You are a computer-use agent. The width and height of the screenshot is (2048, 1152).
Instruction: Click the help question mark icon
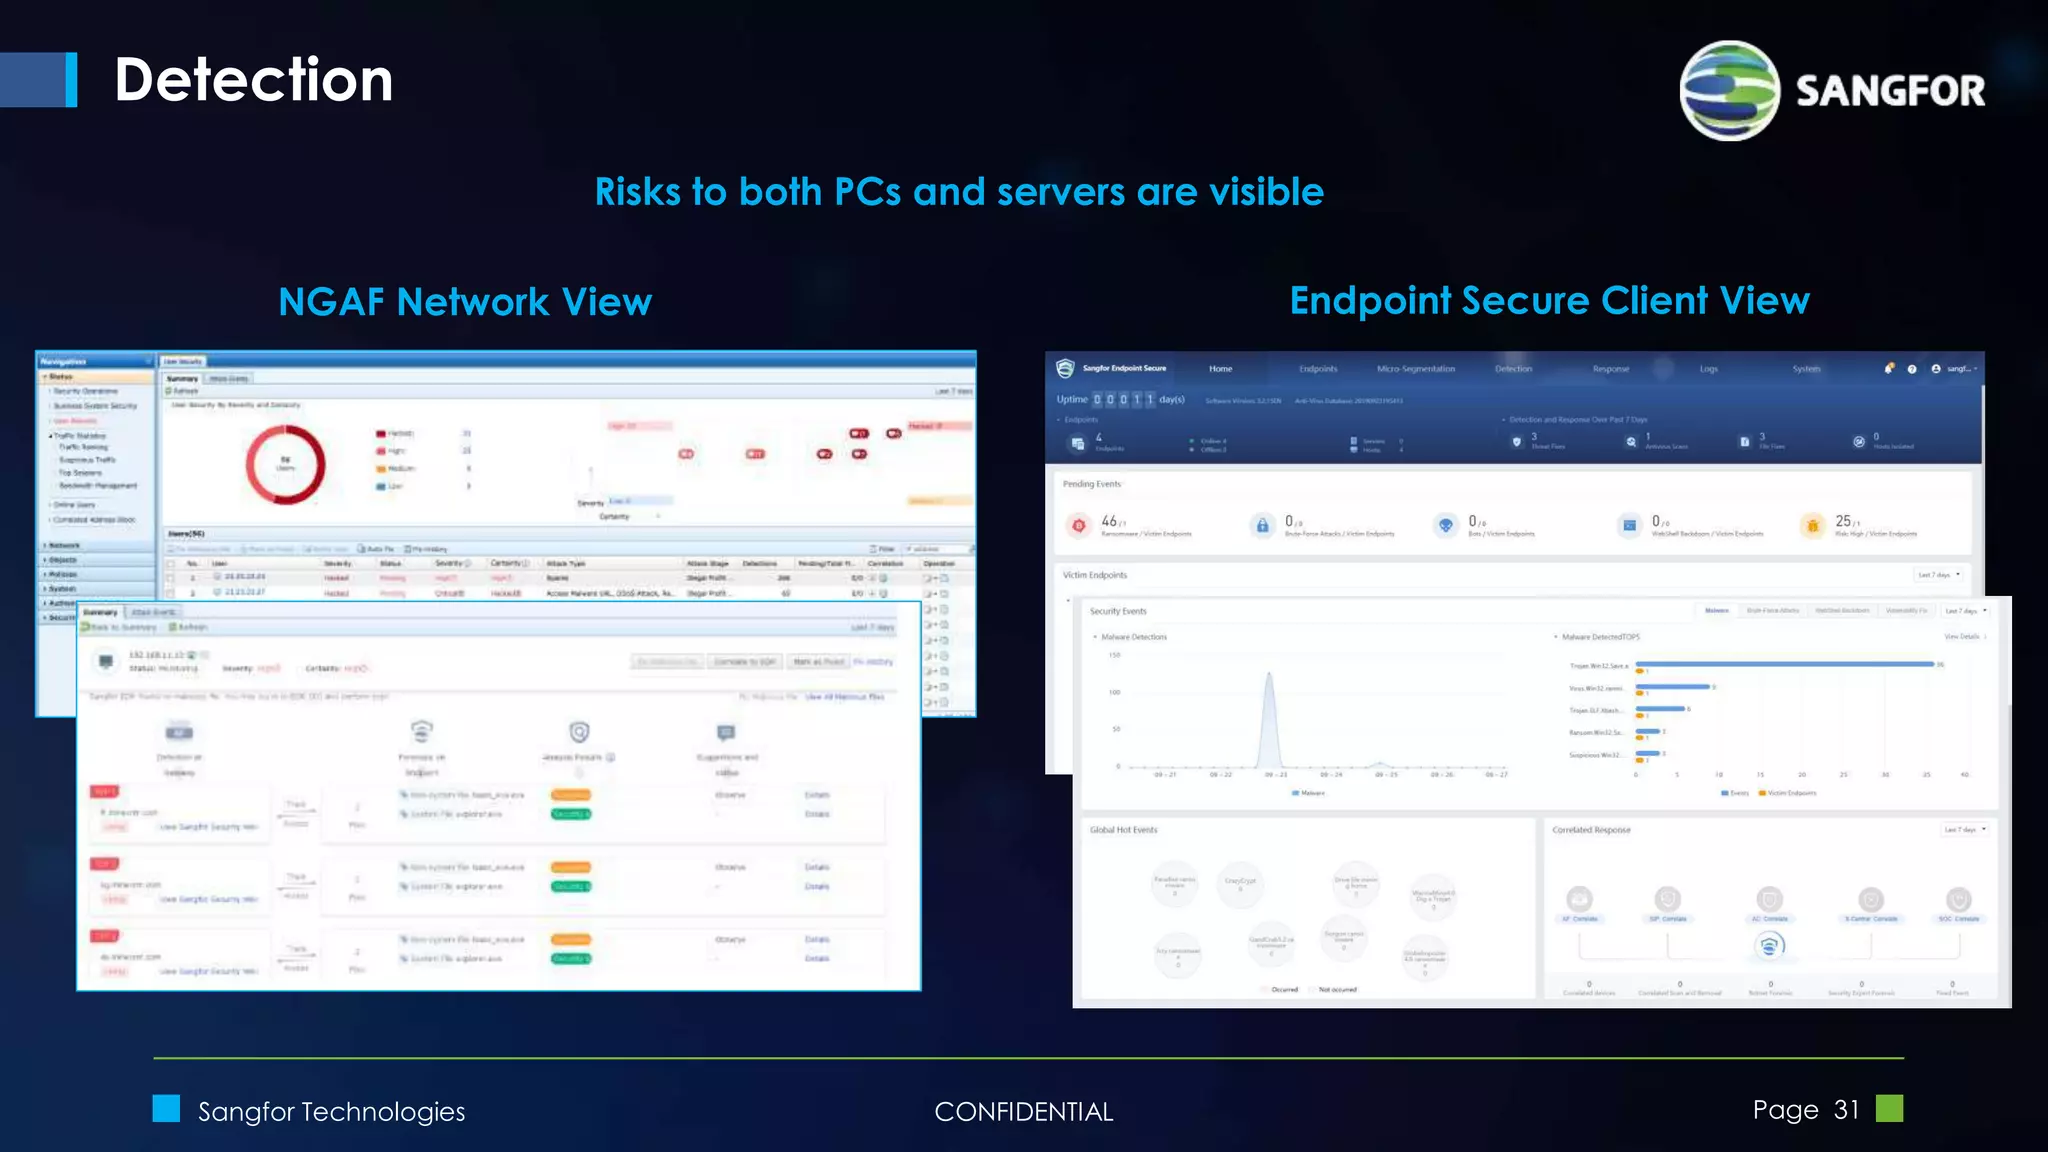(1912, 369)
